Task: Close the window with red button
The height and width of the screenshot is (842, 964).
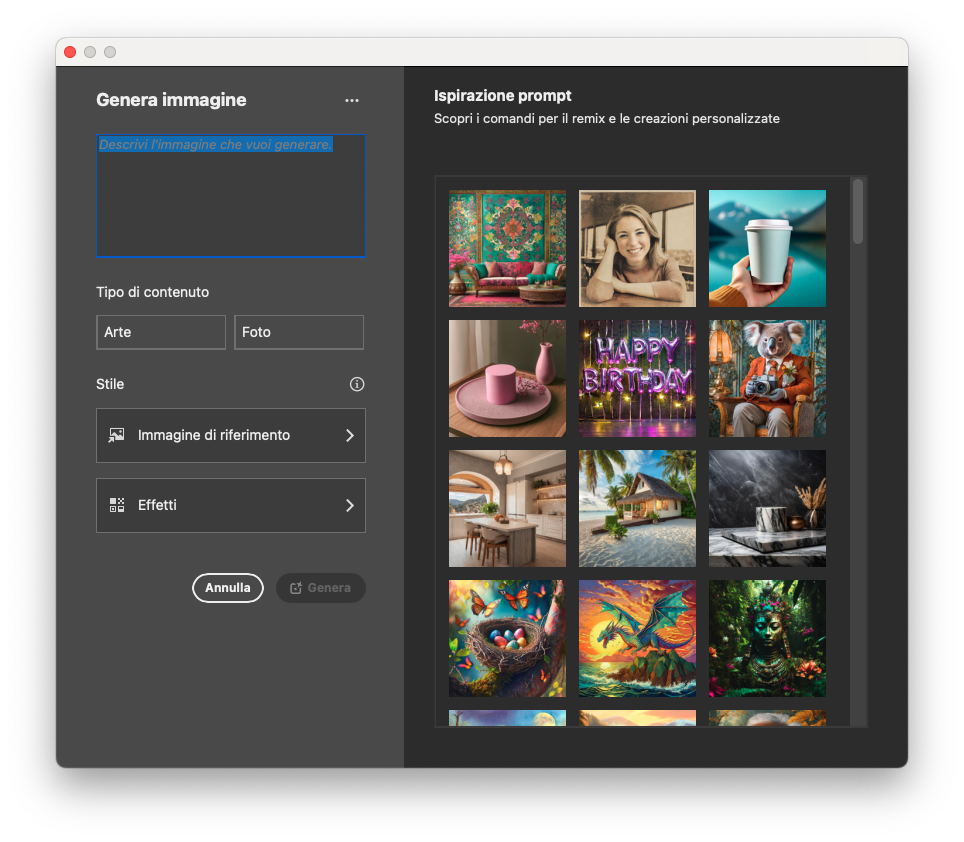Action: click(70, 52)
